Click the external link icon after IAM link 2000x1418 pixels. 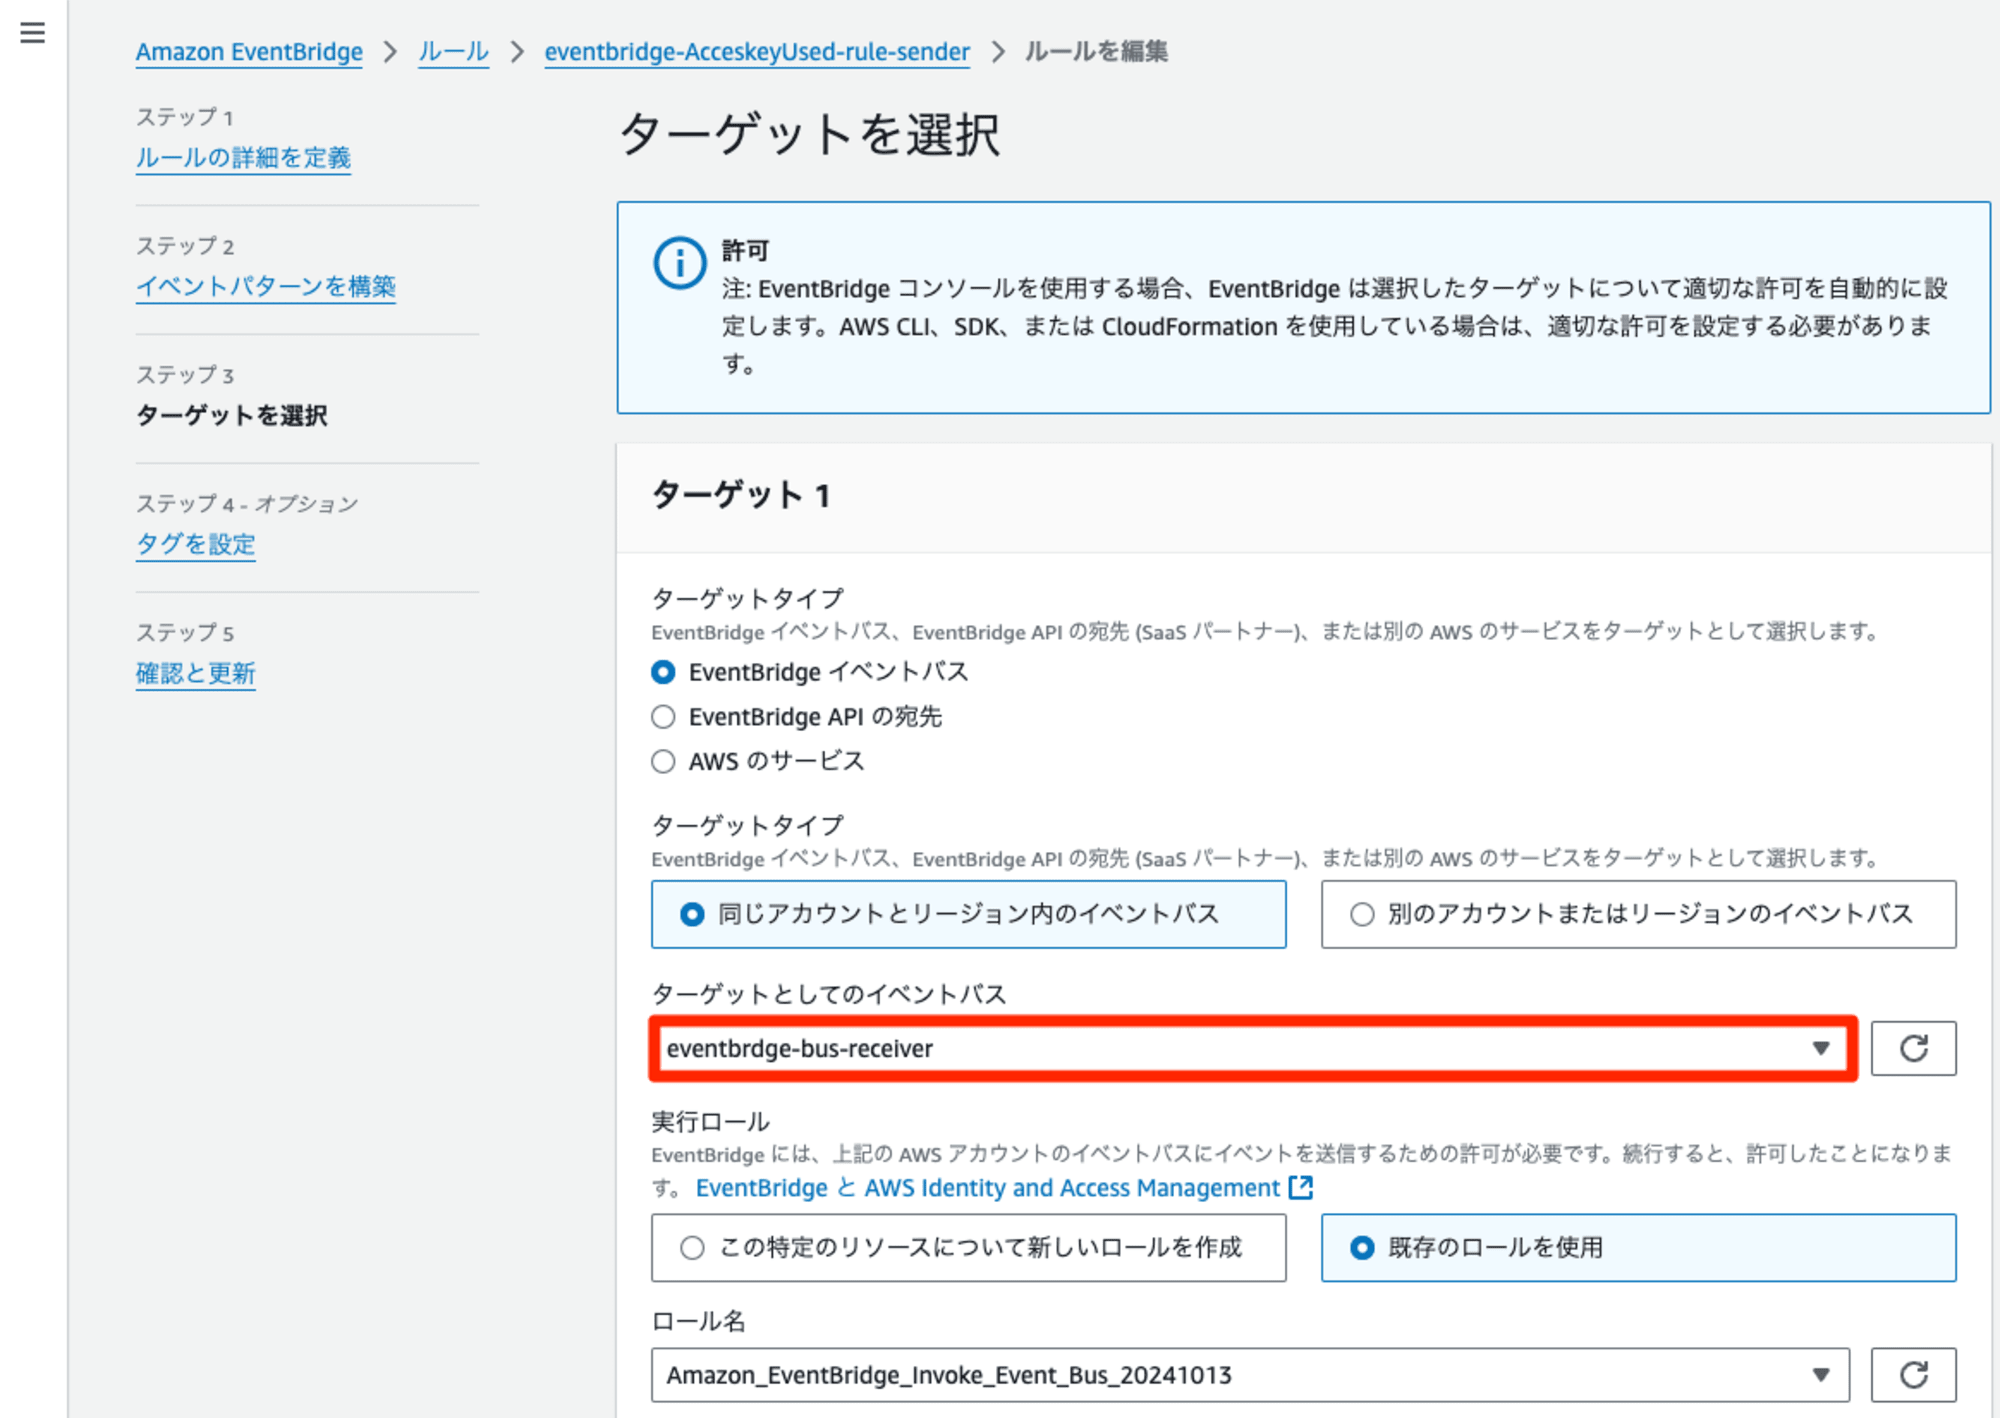pyautogui.click(x=1301, y=1187)
